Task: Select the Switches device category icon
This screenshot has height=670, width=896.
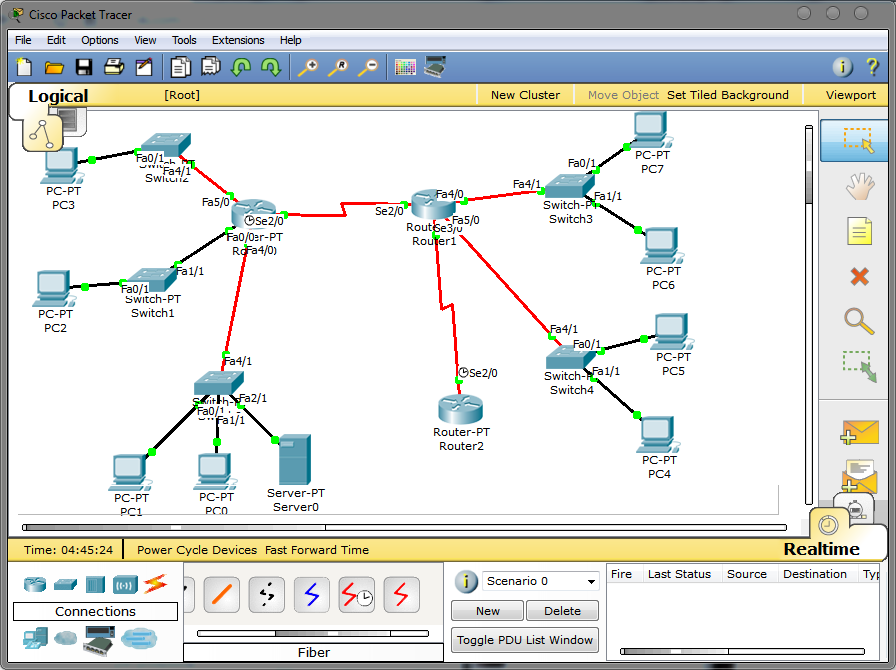Action: (65, 584)
